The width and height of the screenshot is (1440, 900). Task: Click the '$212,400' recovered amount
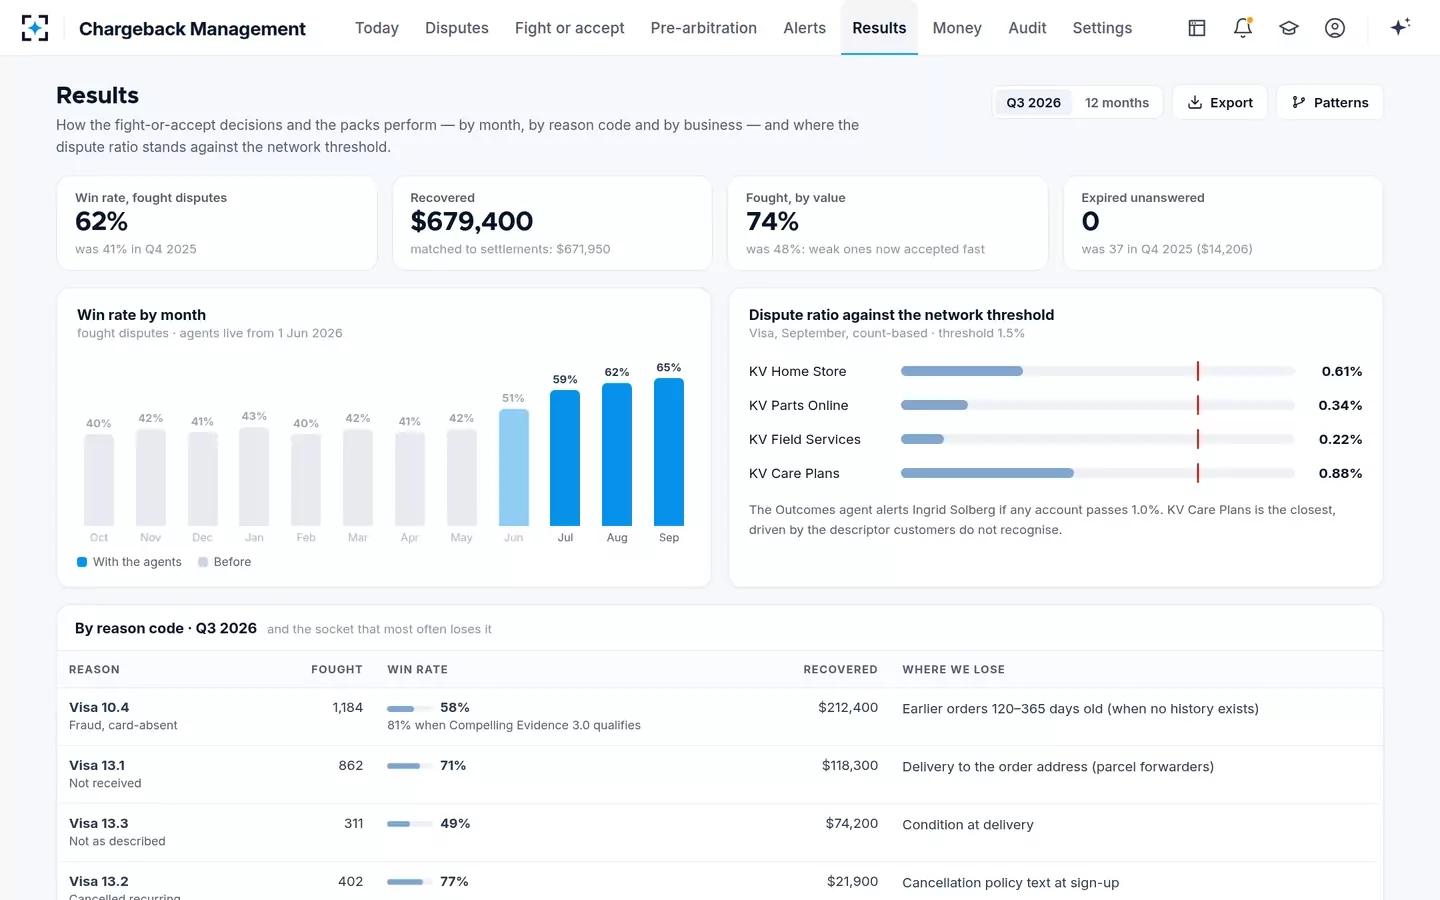tap(848, 707)
